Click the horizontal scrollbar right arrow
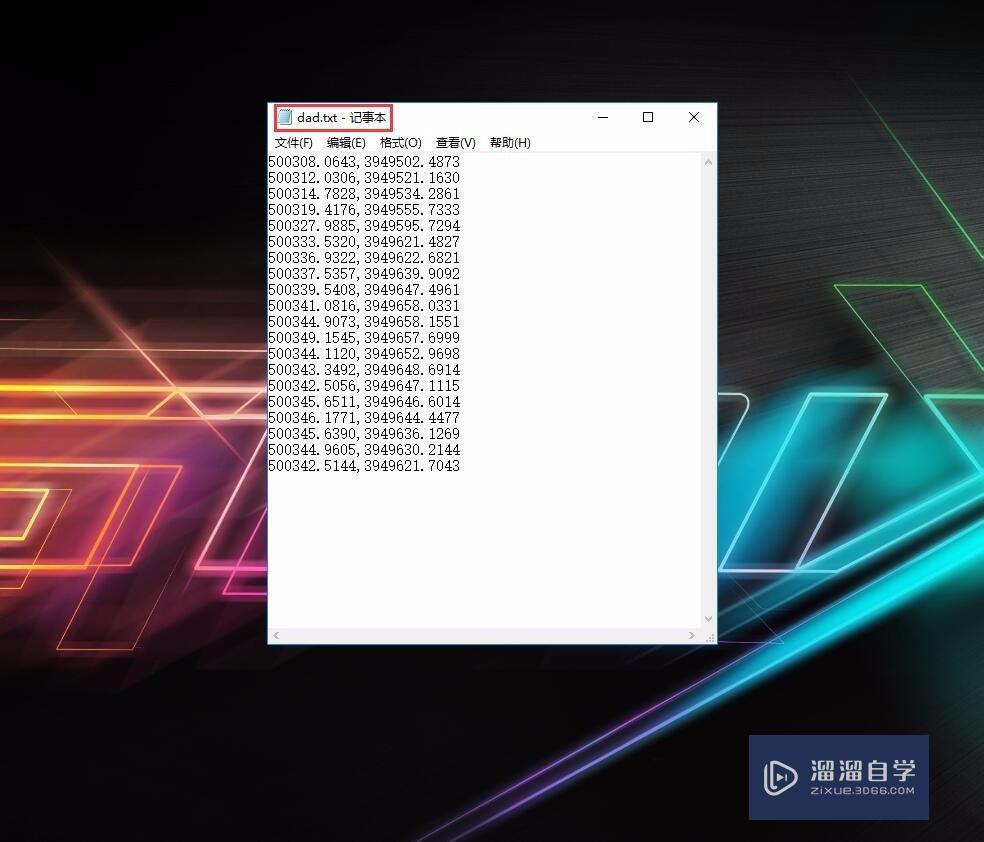The image size is (984, 842). [692, 635]
